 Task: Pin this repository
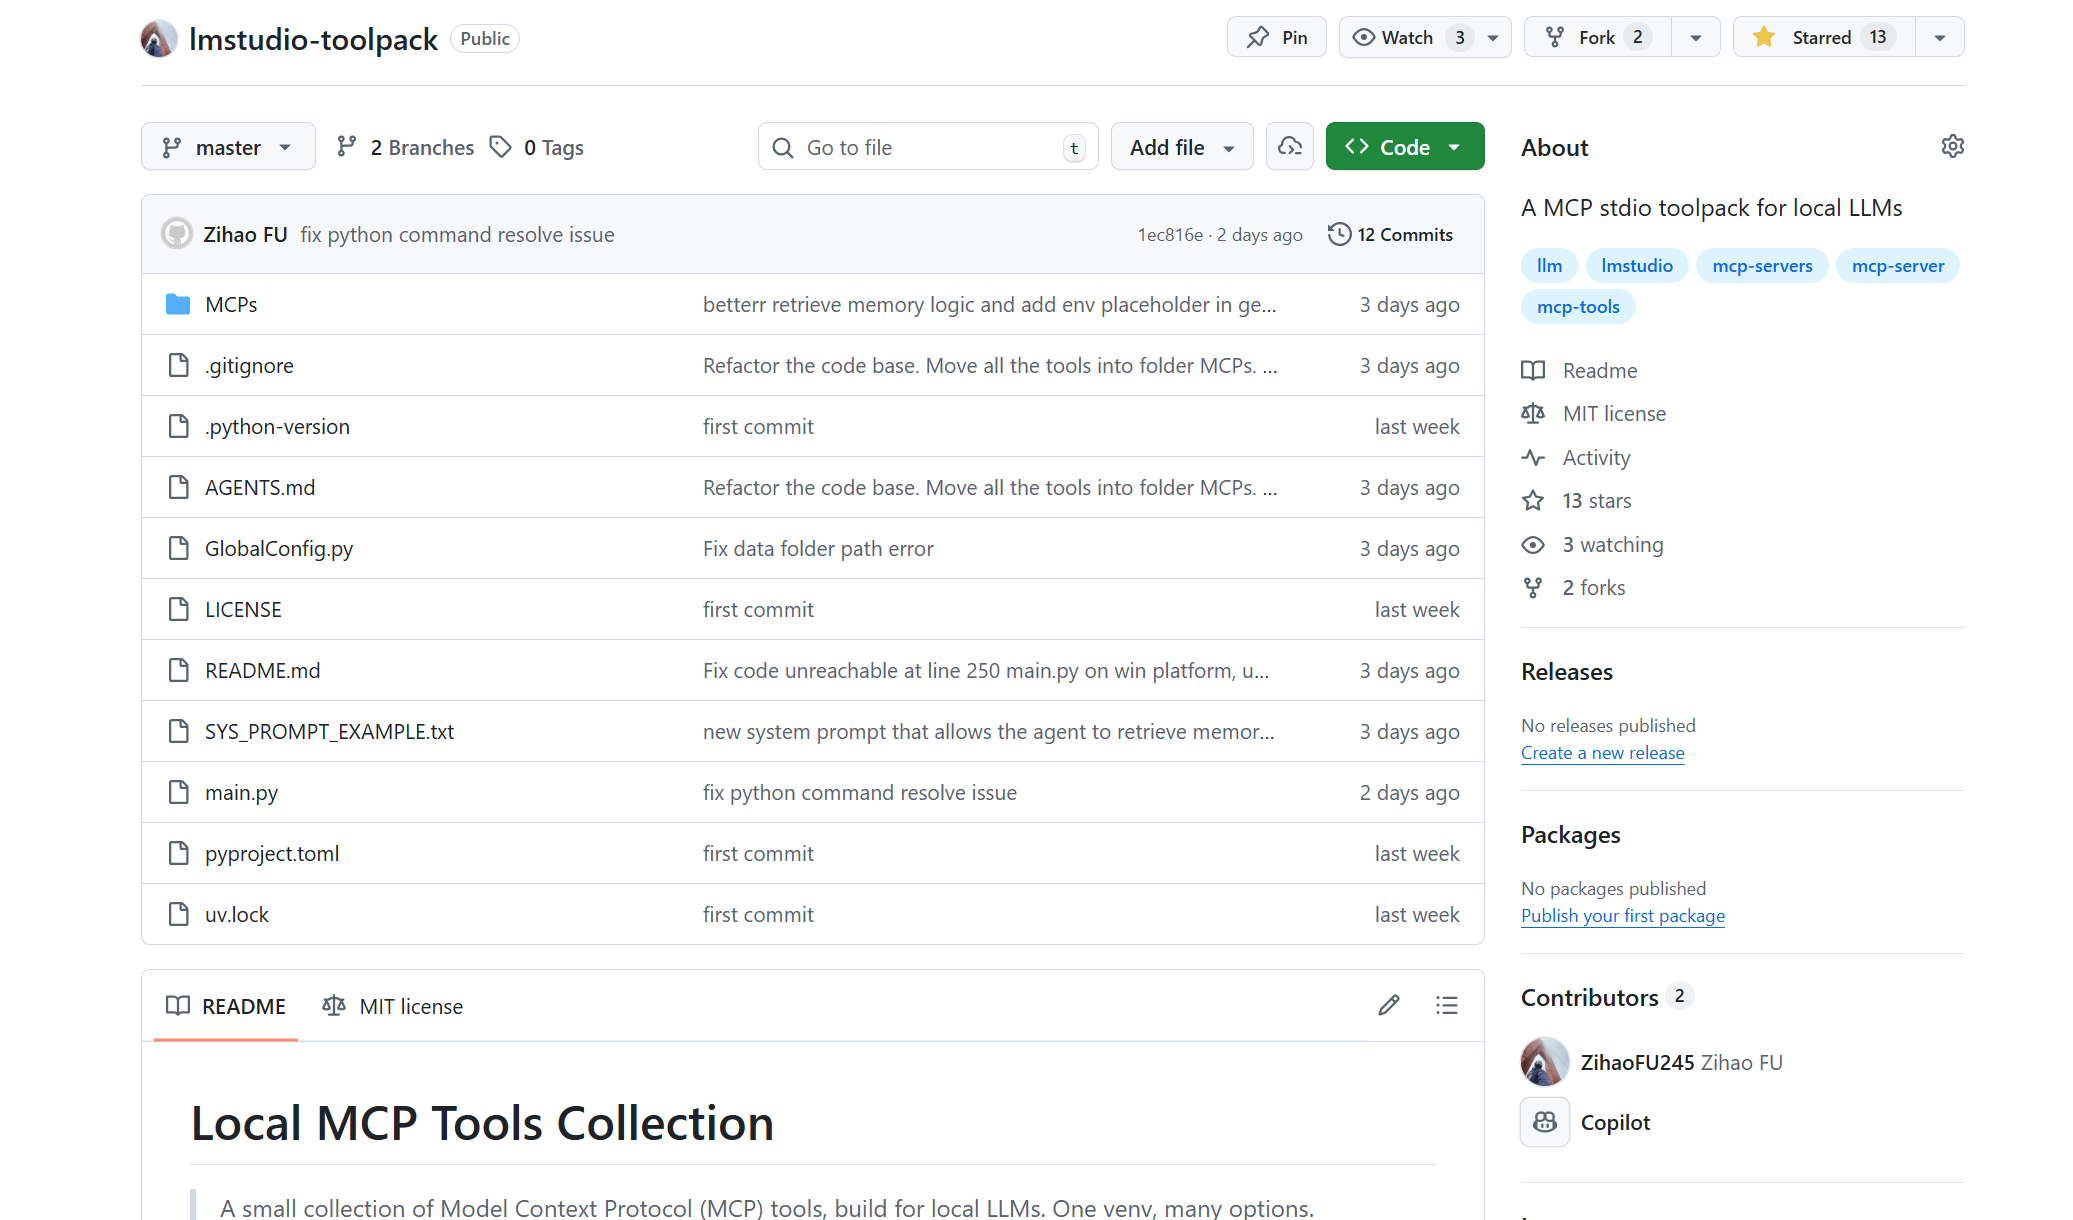pyautogui.click(x=1277, y=37)
